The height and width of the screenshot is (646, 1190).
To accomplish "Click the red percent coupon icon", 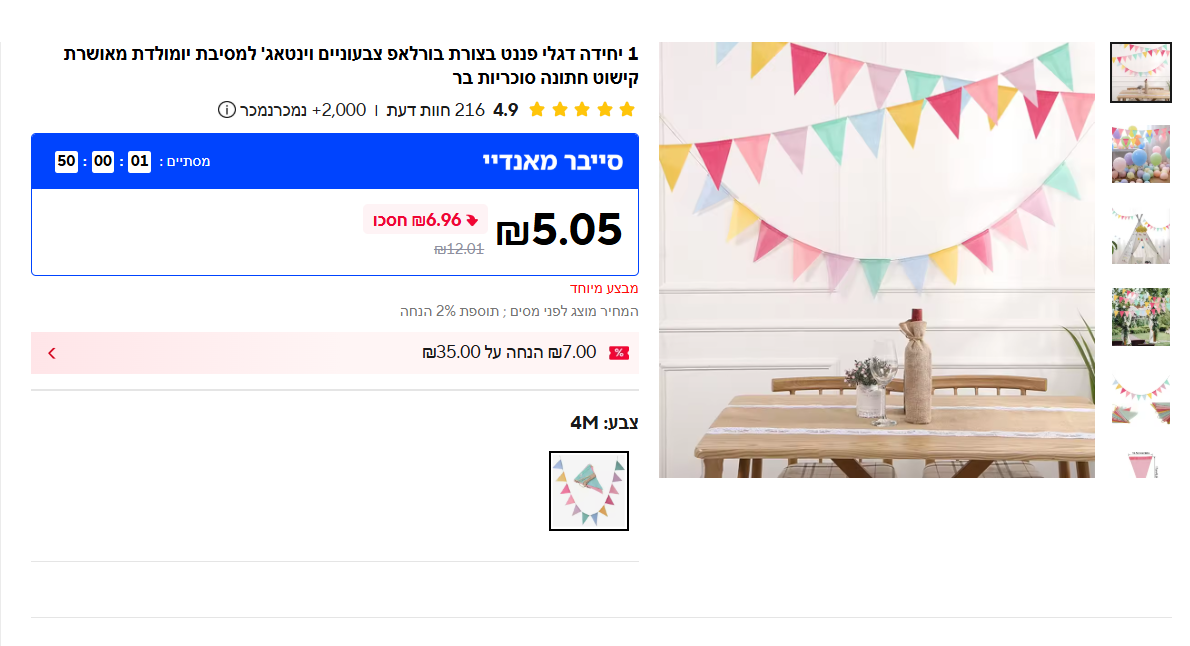I will click(x=619, y=352).
